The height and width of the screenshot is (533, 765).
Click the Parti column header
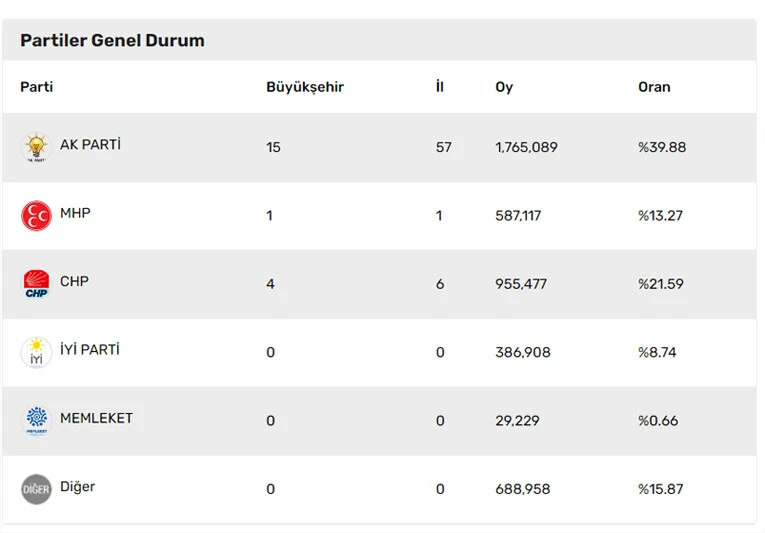tap(37, 87)
